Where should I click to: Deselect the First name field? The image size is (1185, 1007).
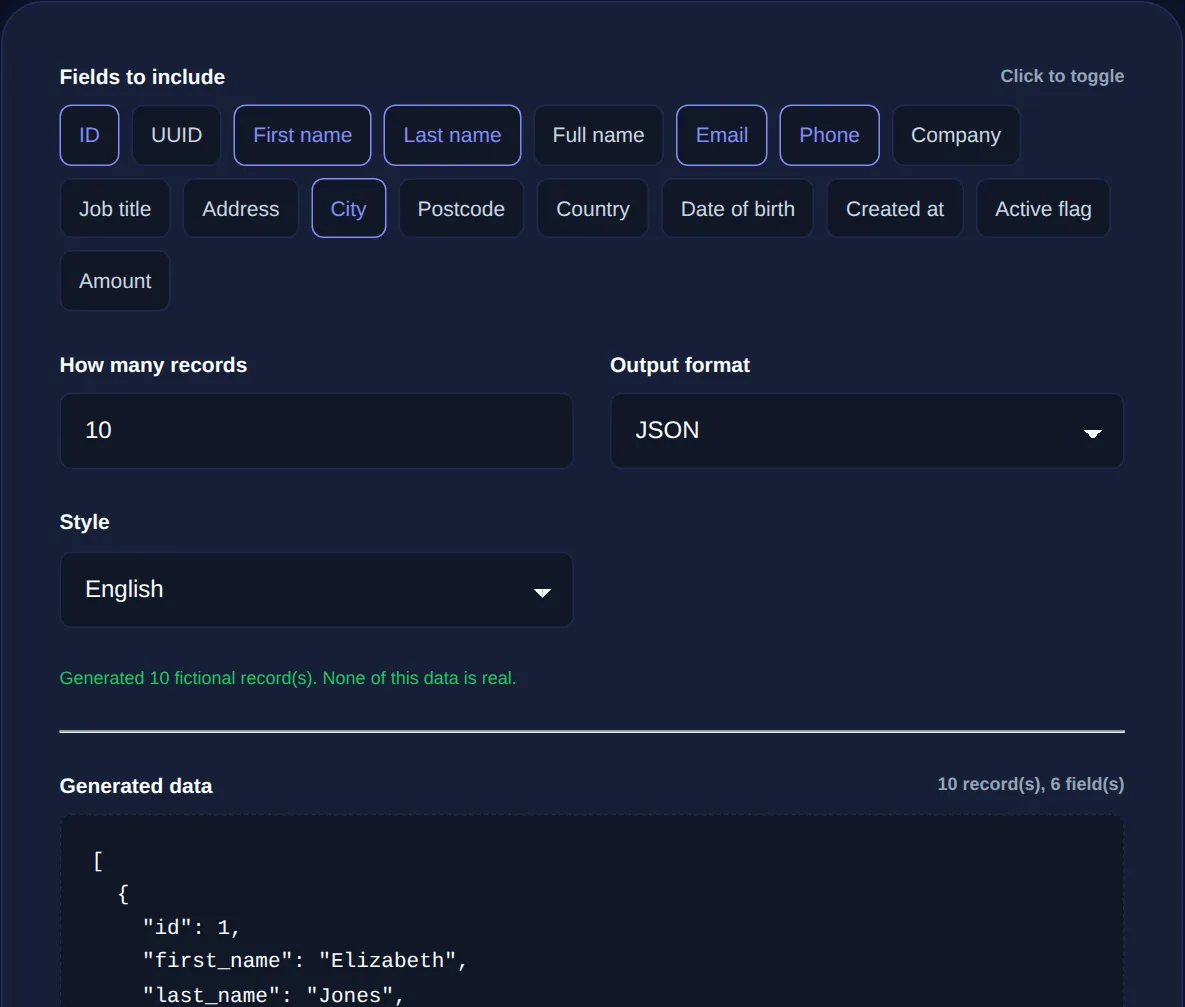click(x=302, y=135)
